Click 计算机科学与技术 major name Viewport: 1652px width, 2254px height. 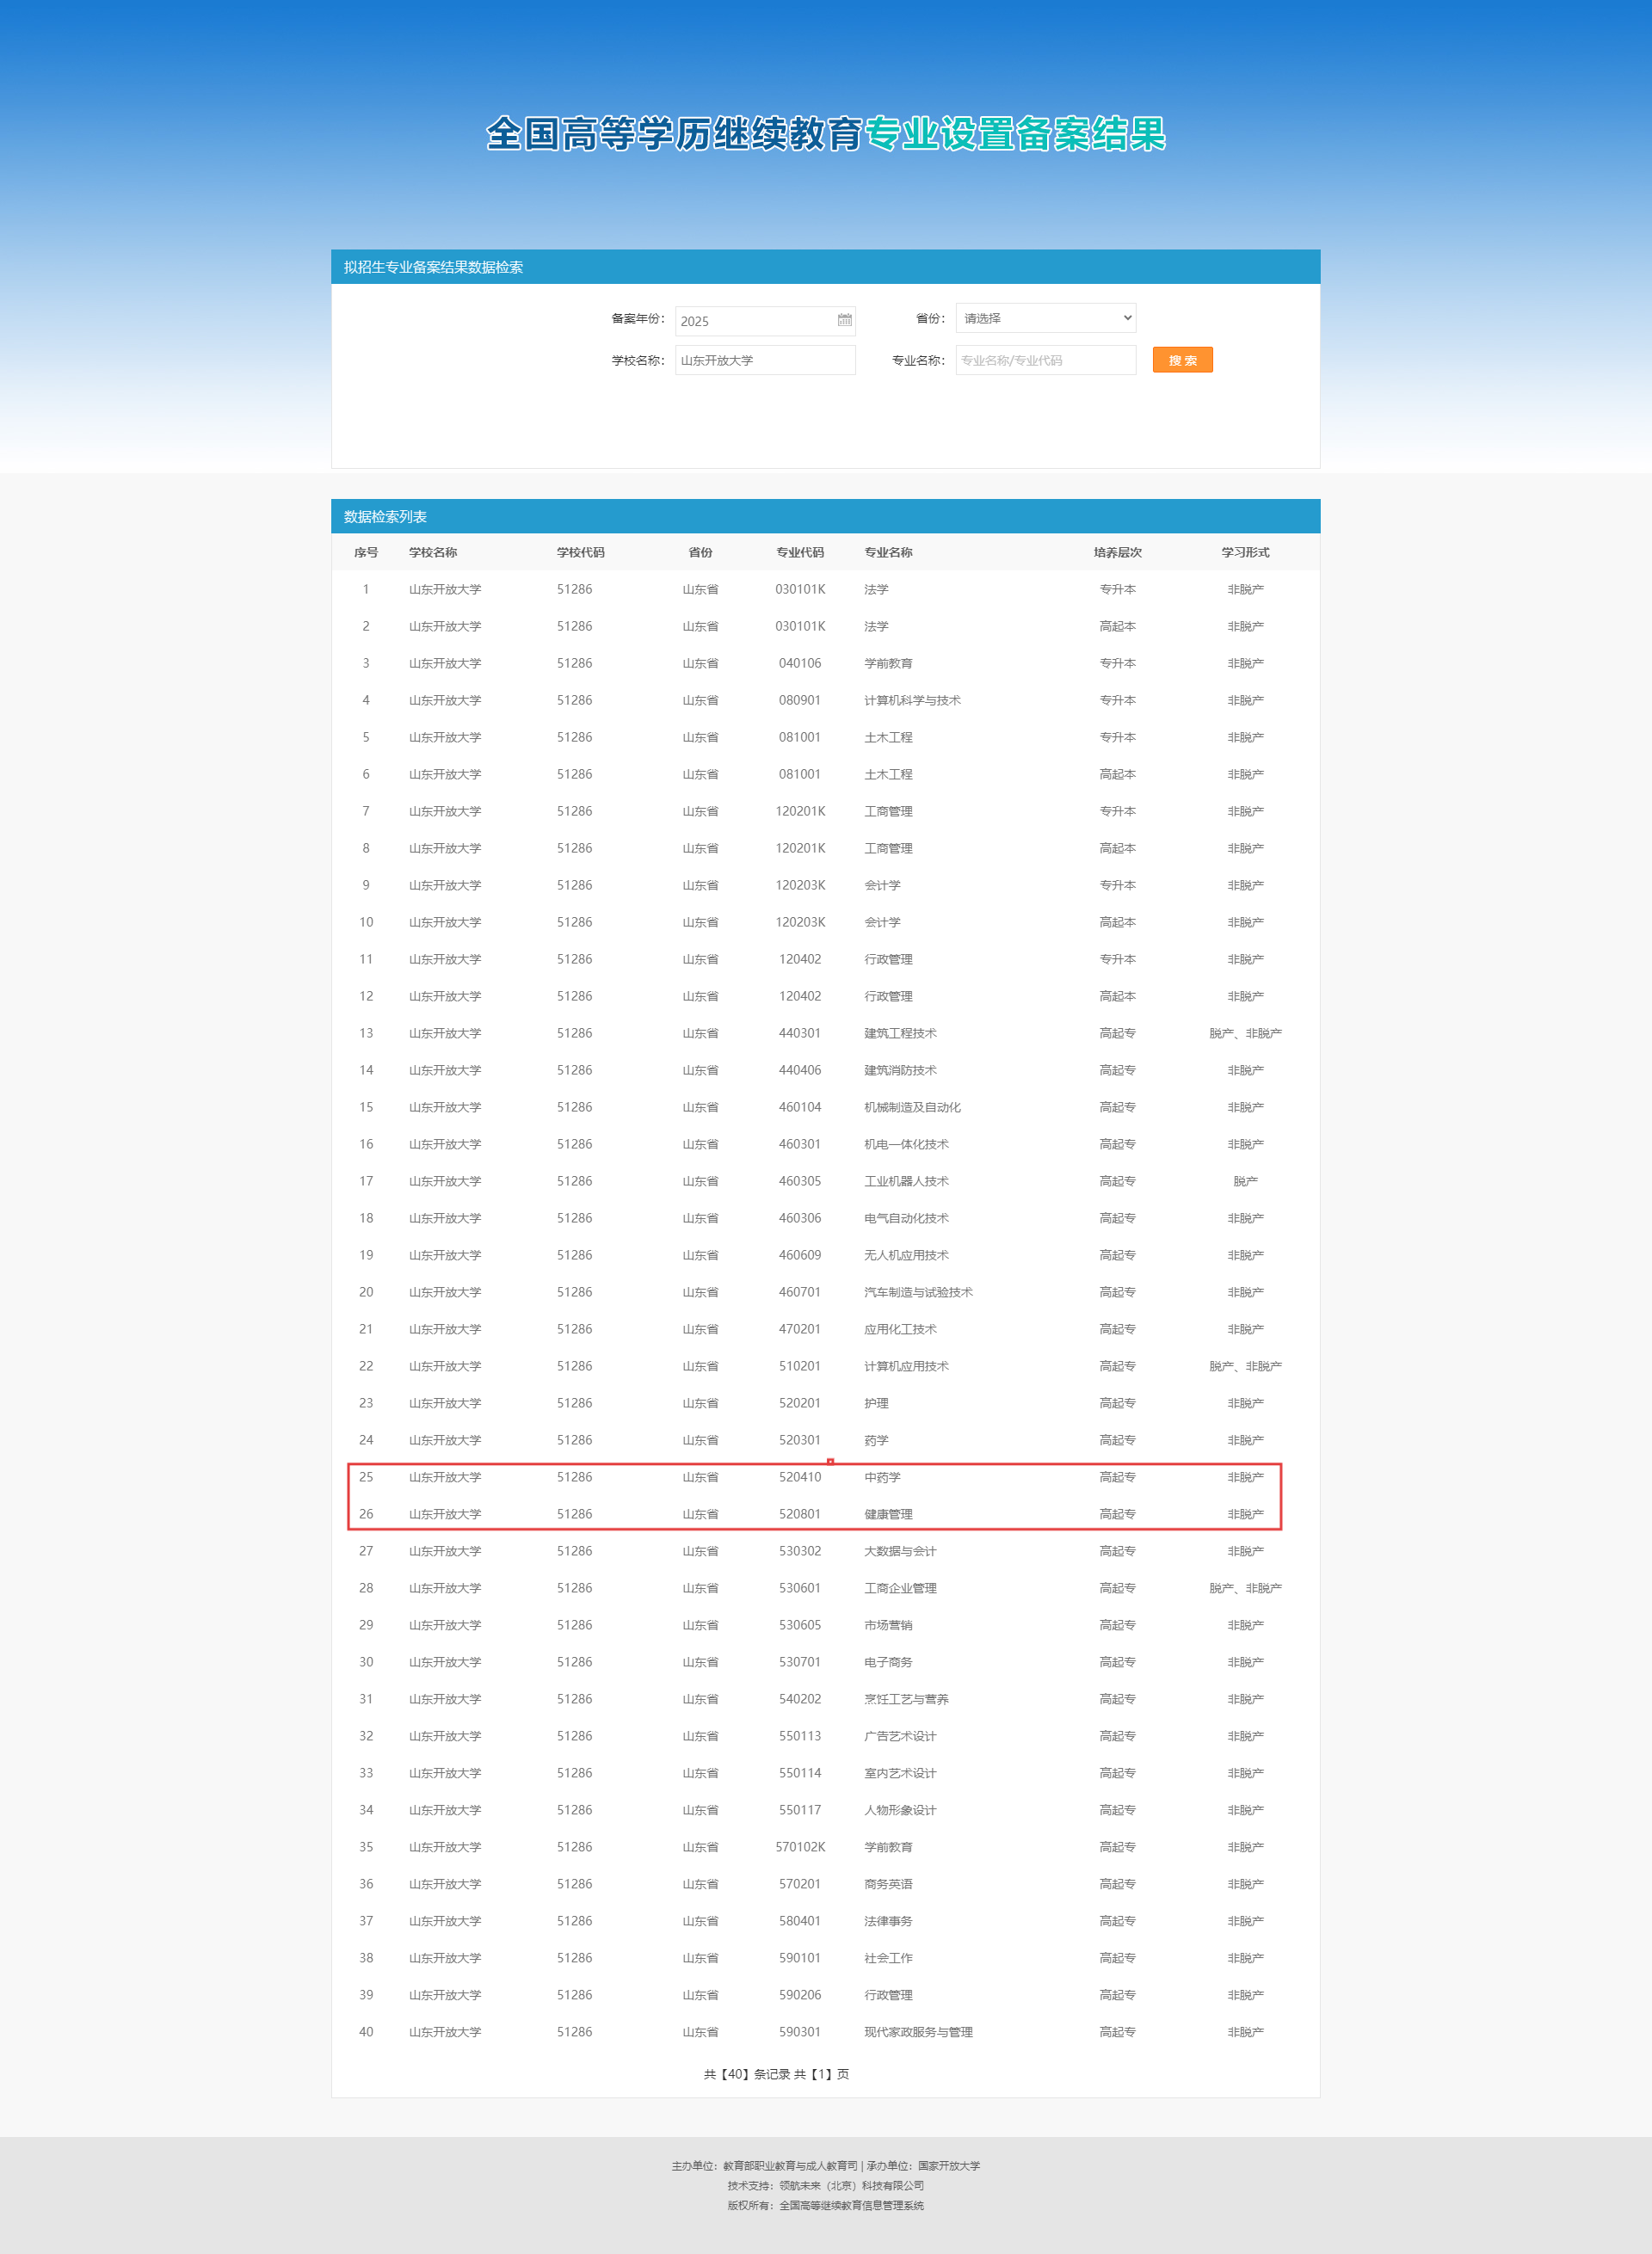[912, 700]
